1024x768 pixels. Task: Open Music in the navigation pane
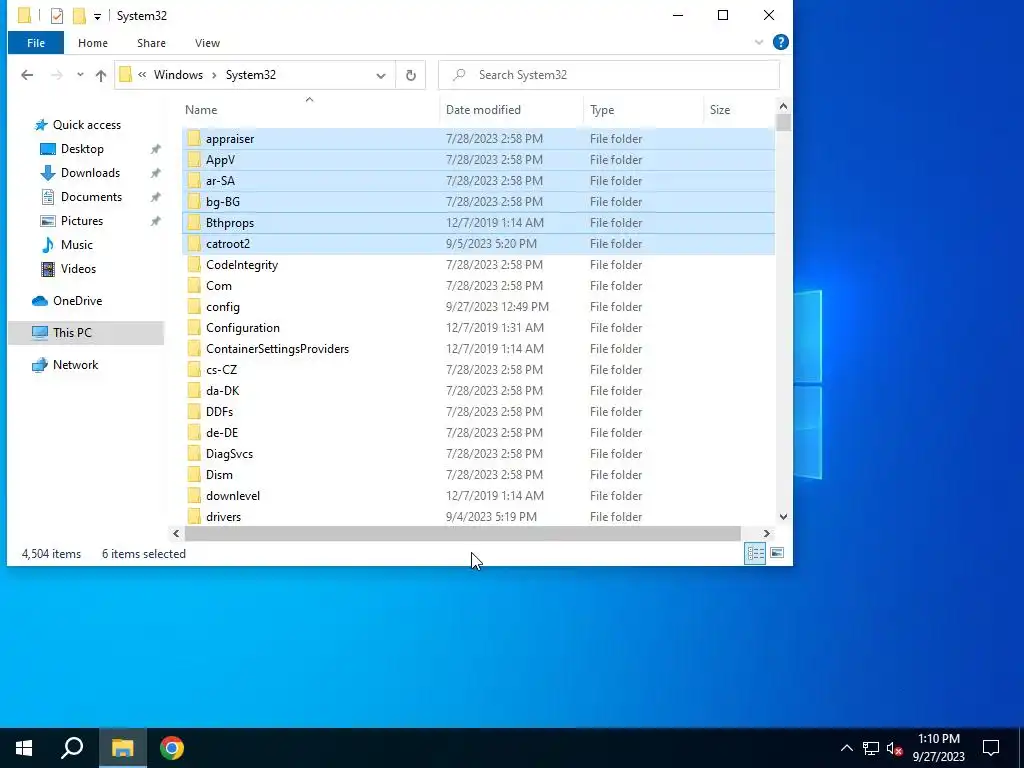pyautogui.click(x=76, y=245)
